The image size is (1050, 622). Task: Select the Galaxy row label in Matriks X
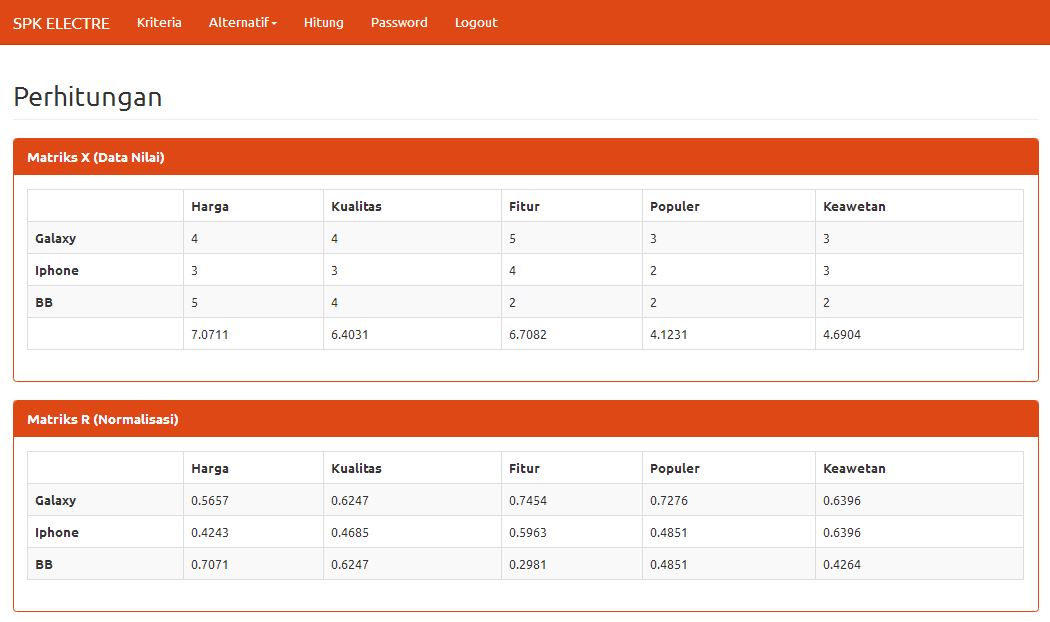point(56,238)
